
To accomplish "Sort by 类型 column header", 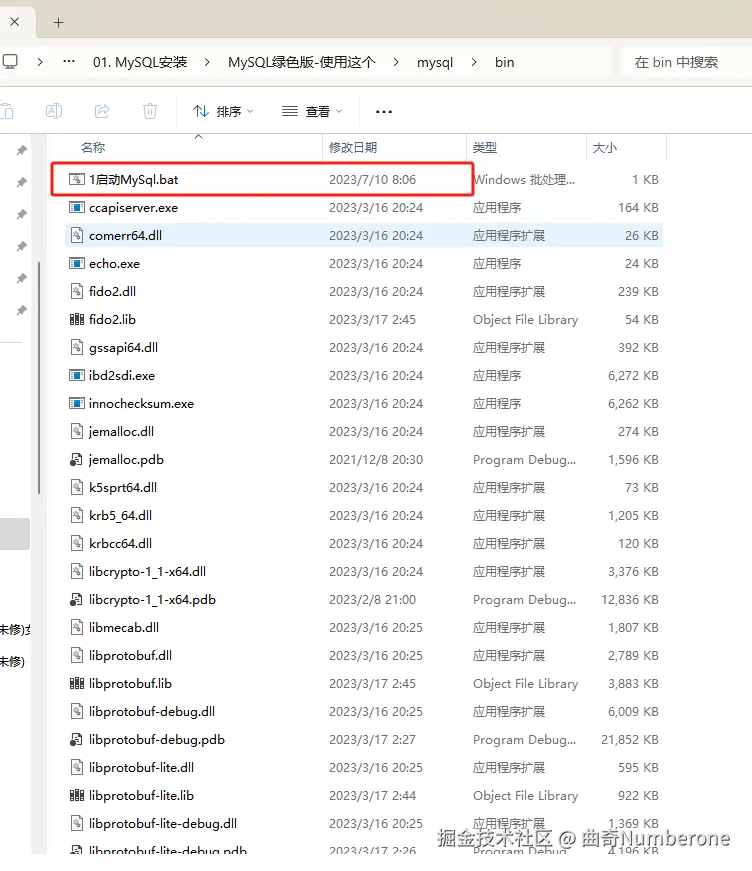I will coord(484,148).
